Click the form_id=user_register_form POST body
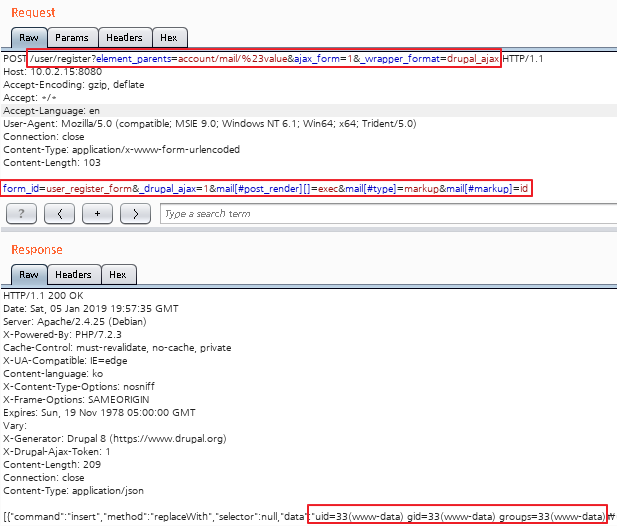This screenshot has width=617, height=526. (266, 188)
